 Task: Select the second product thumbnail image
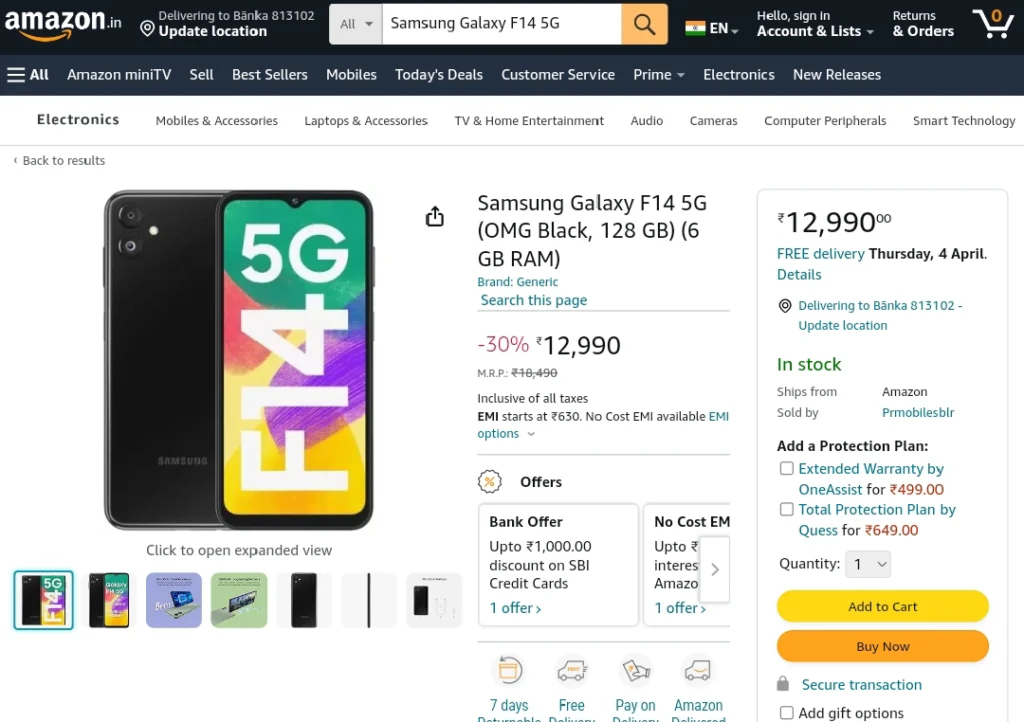click(x=108, y=600)
